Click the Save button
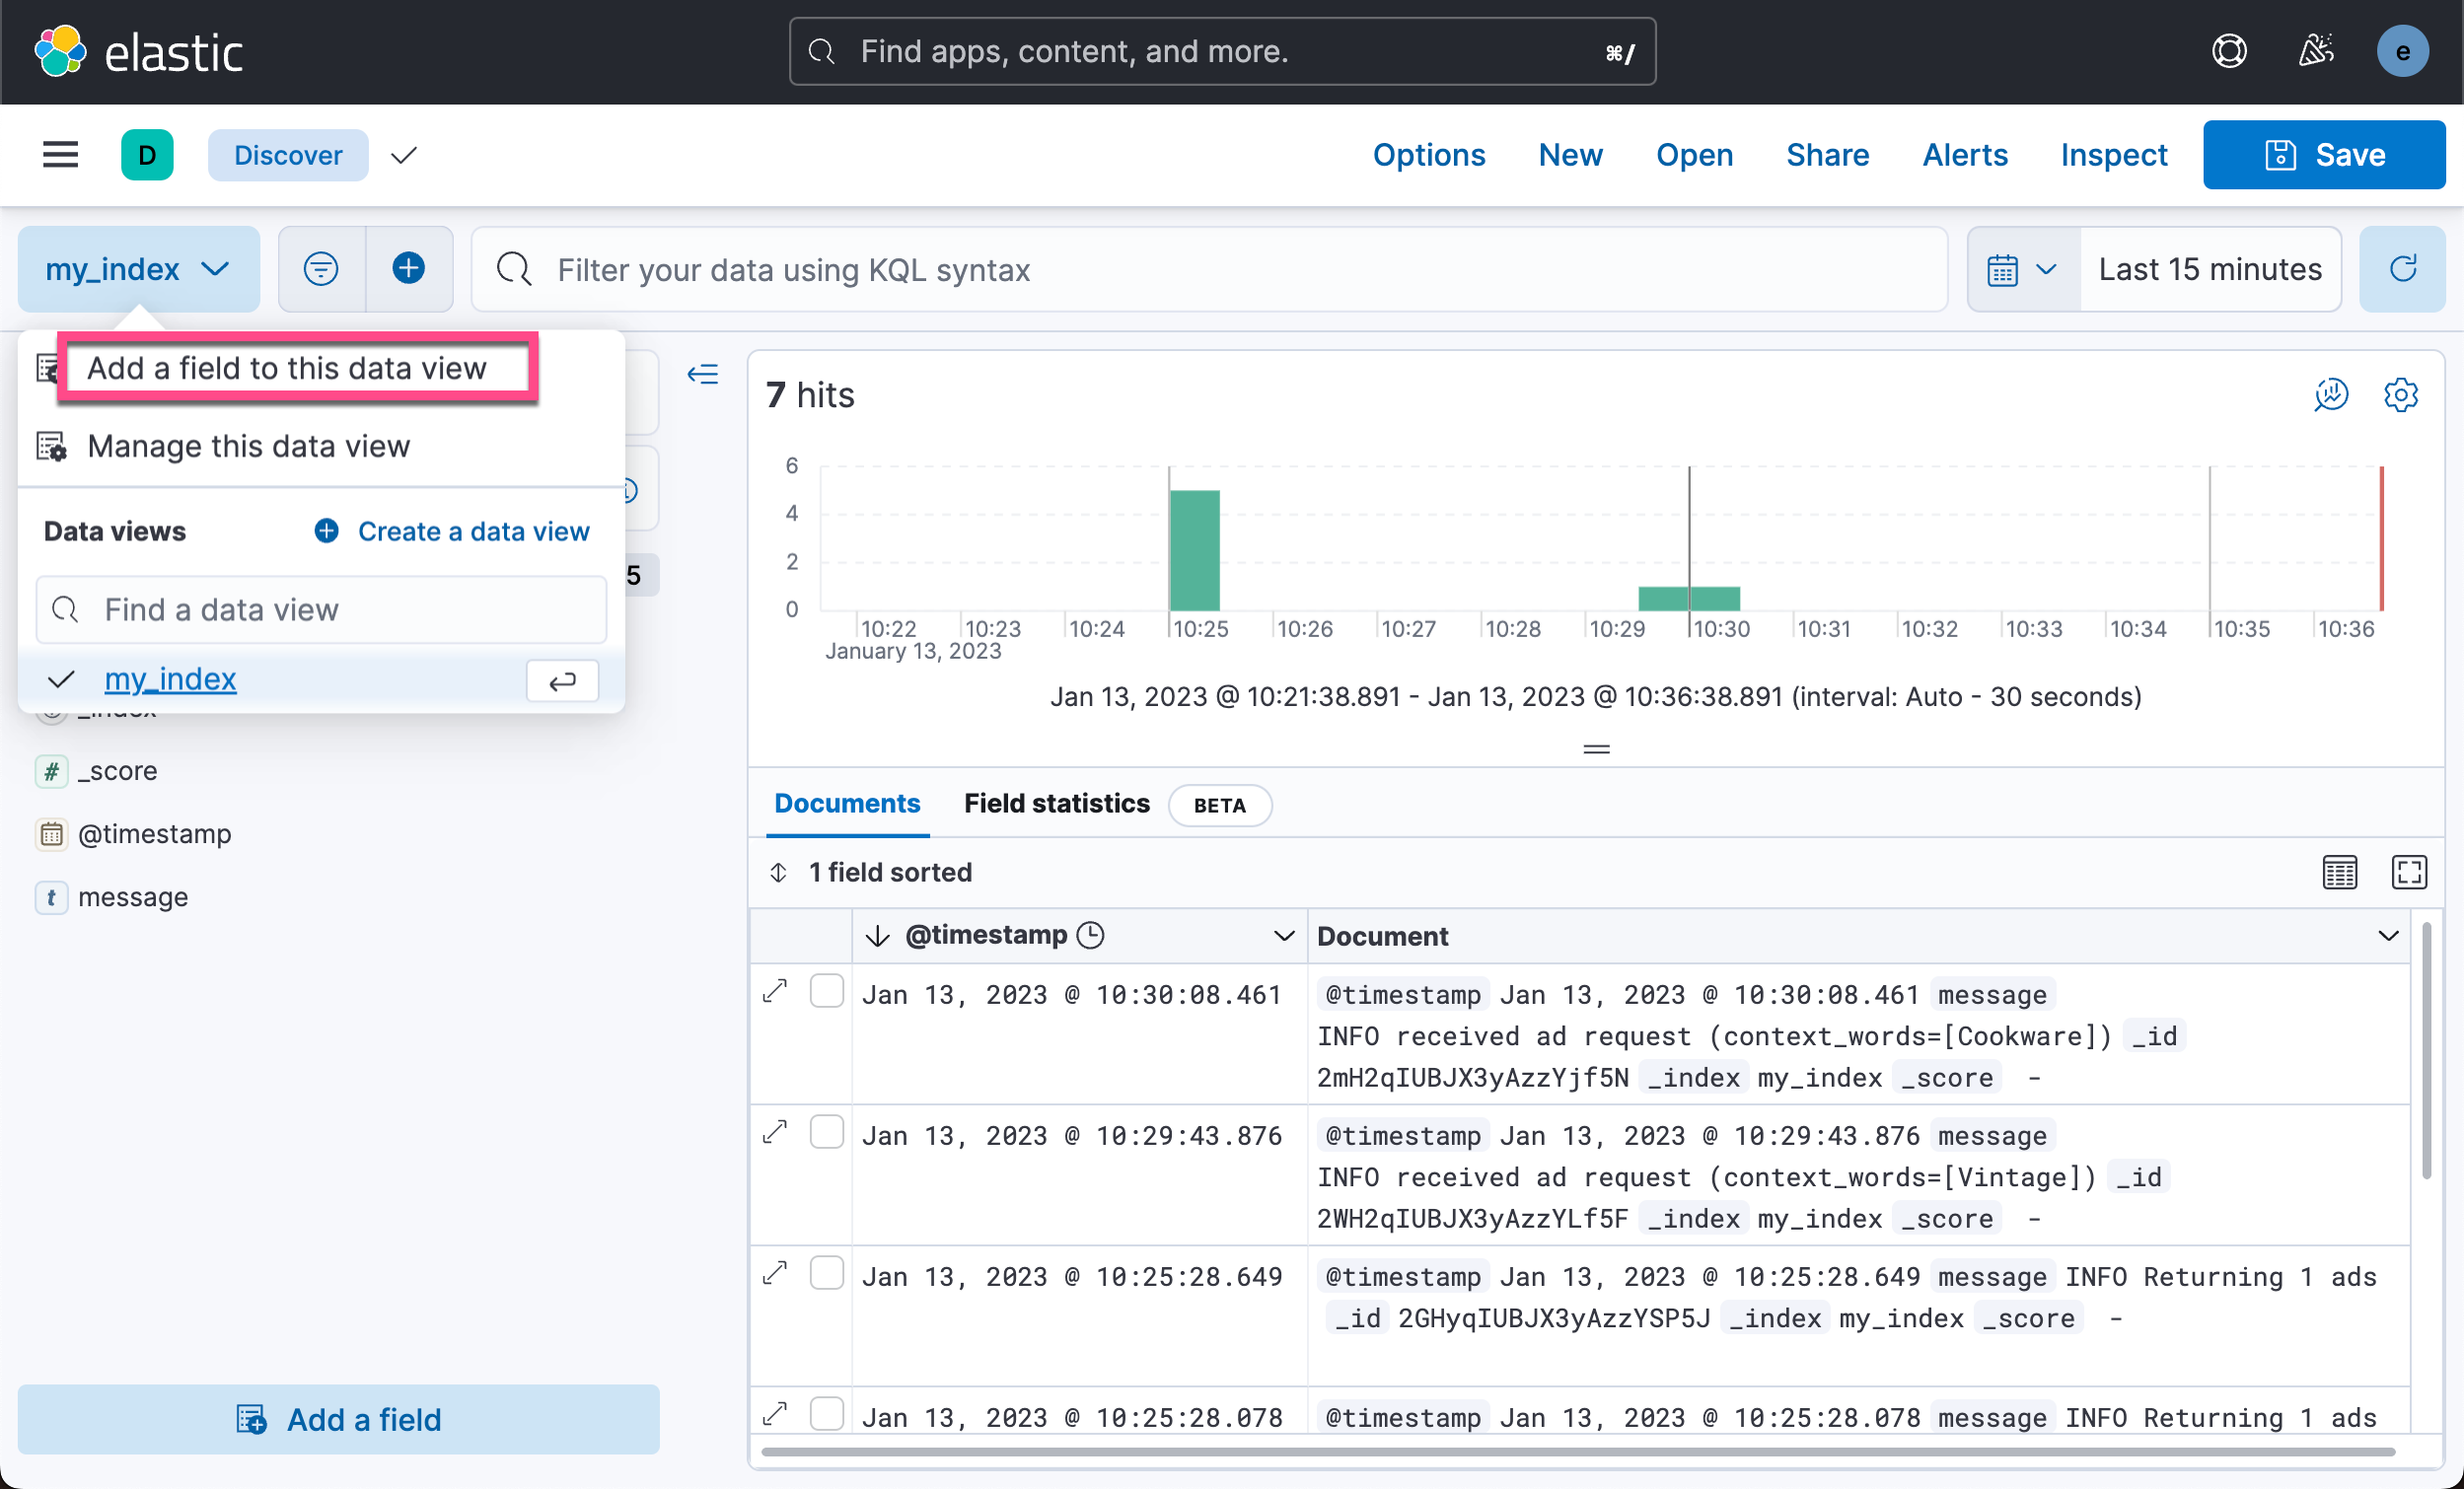The width and height of the screenshot is (2464, 1489). pos(2323,154)
